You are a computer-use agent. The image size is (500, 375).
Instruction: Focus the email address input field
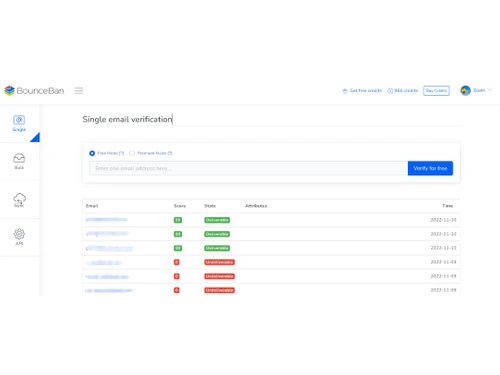[248, 168]
